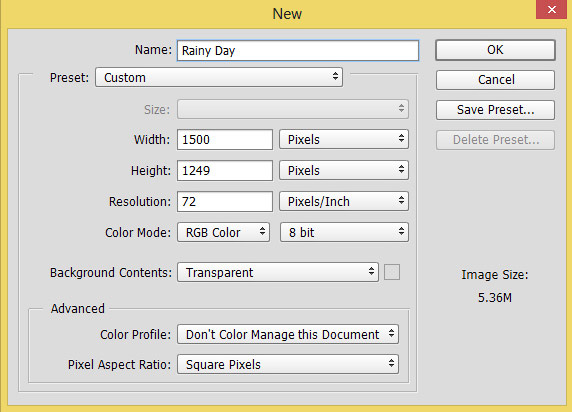This screenshot has height=412, width=572.
Task: Open the Width units dropdown
Action: click(x=344, y=139)
